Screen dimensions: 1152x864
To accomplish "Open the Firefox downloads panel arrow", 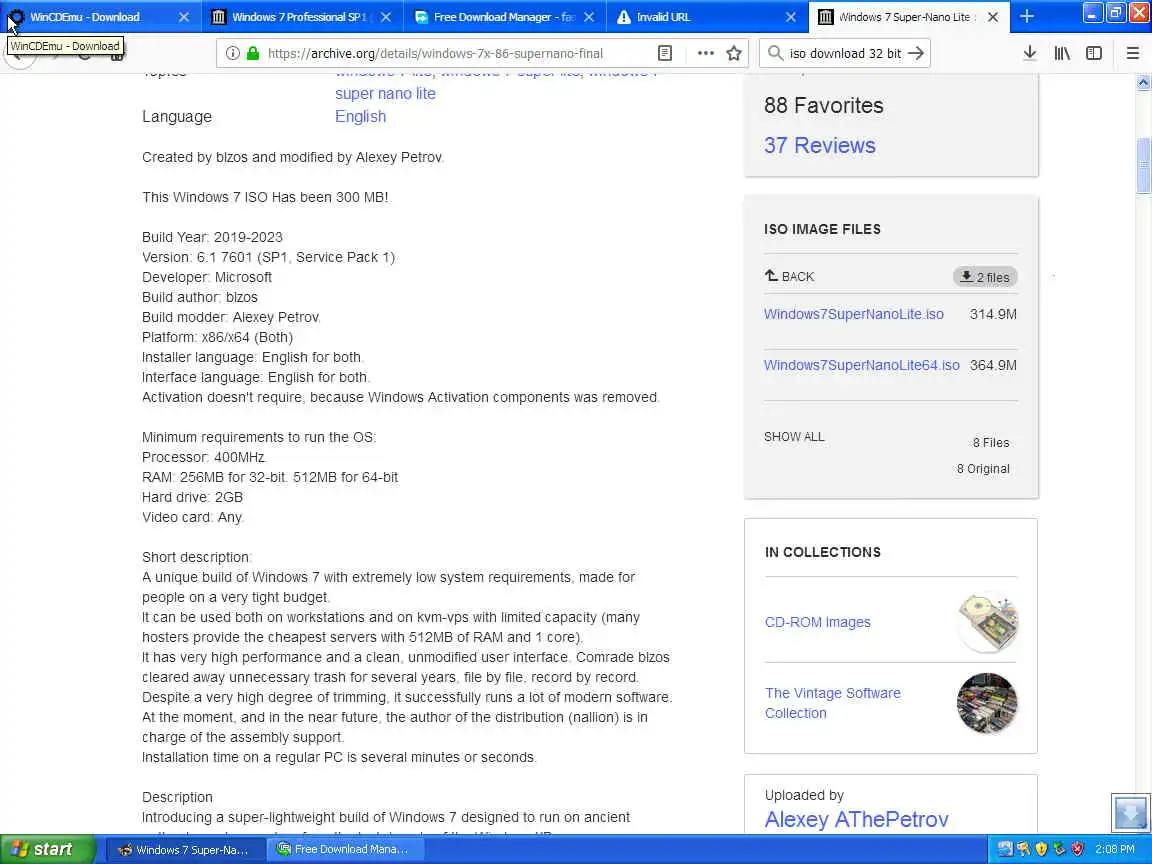I will pos(1030,53).
